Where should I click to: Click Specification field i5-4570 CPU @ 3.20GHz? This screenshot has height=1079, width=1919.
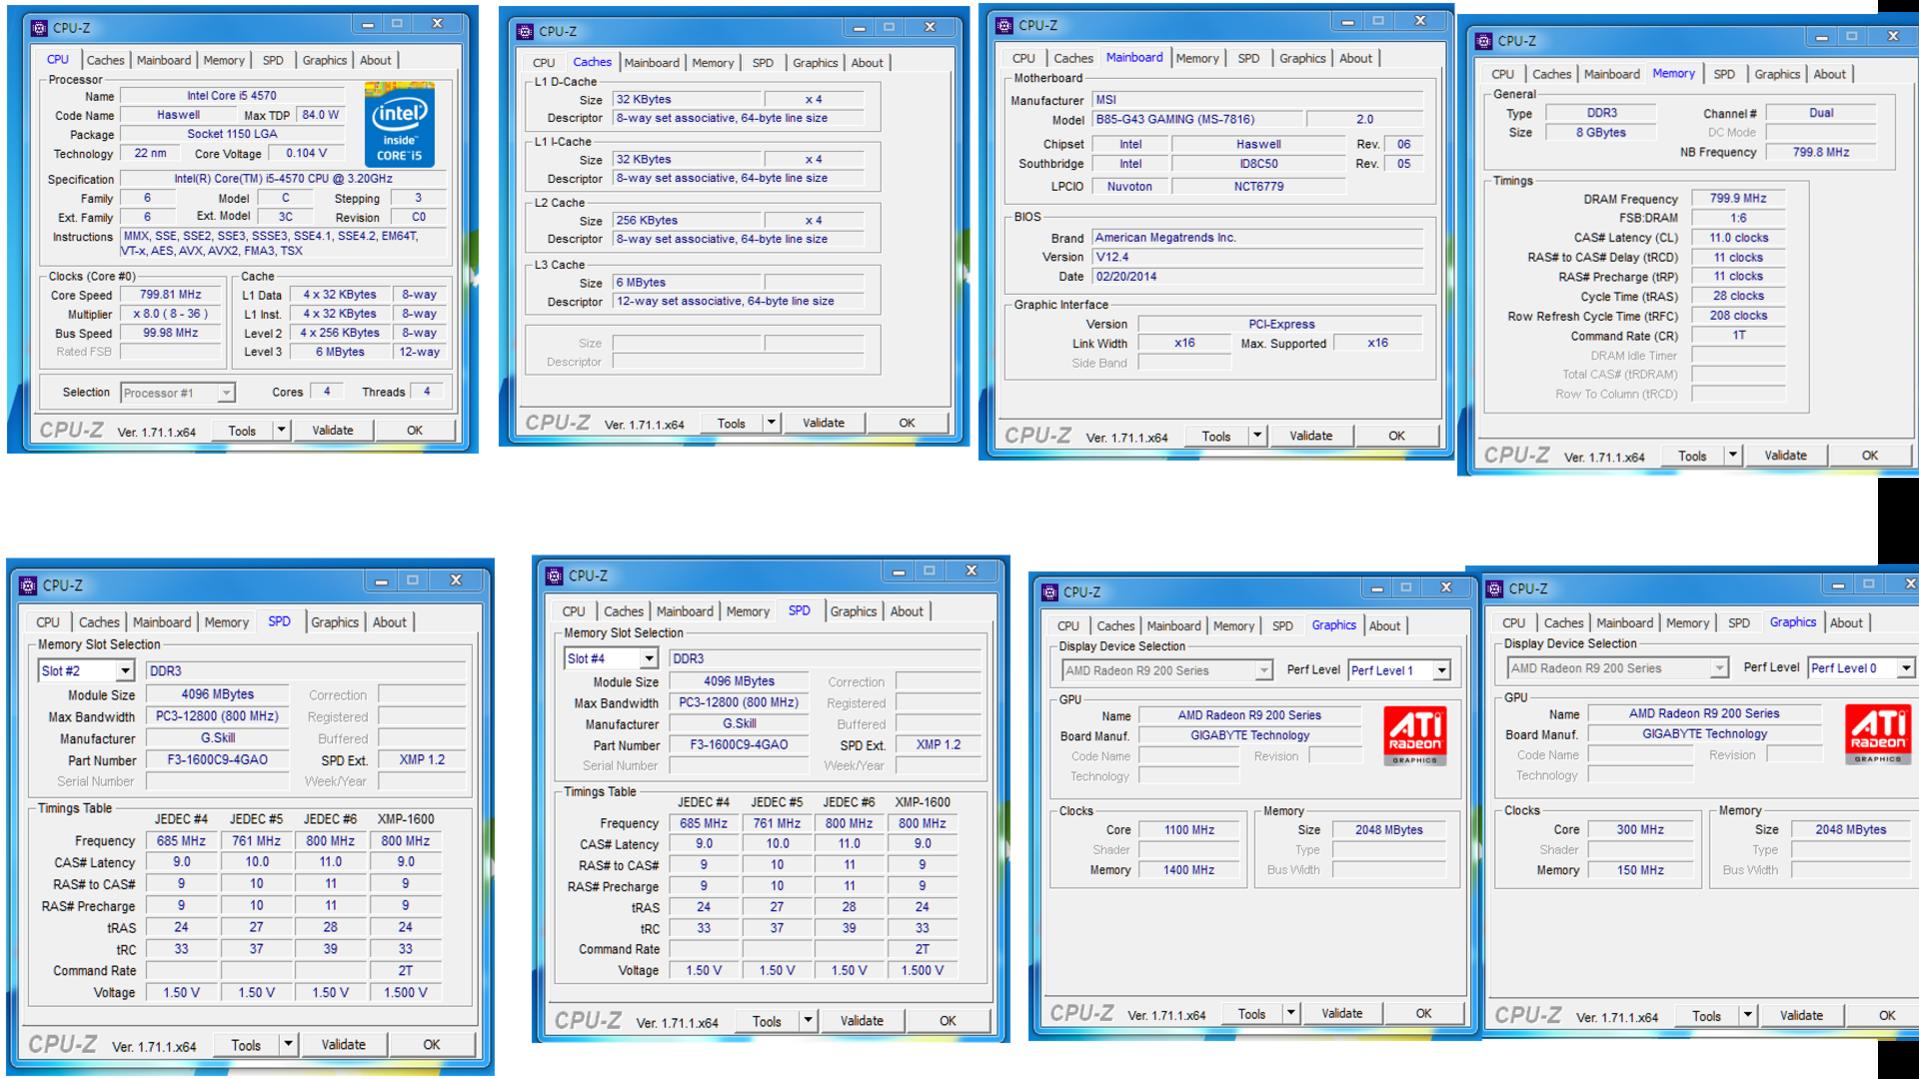283,179
